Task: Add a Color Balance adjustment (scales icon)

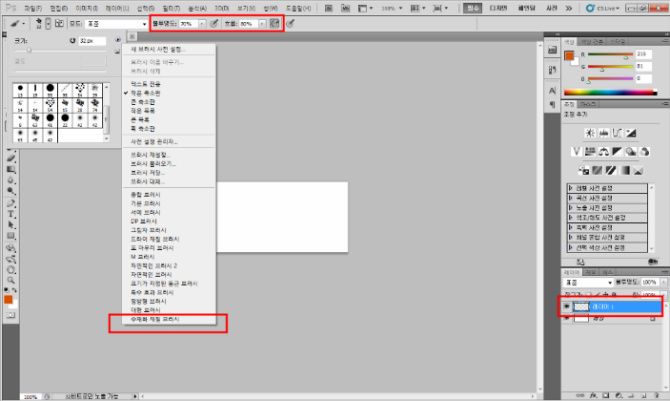Action: [x=603, y=151]
